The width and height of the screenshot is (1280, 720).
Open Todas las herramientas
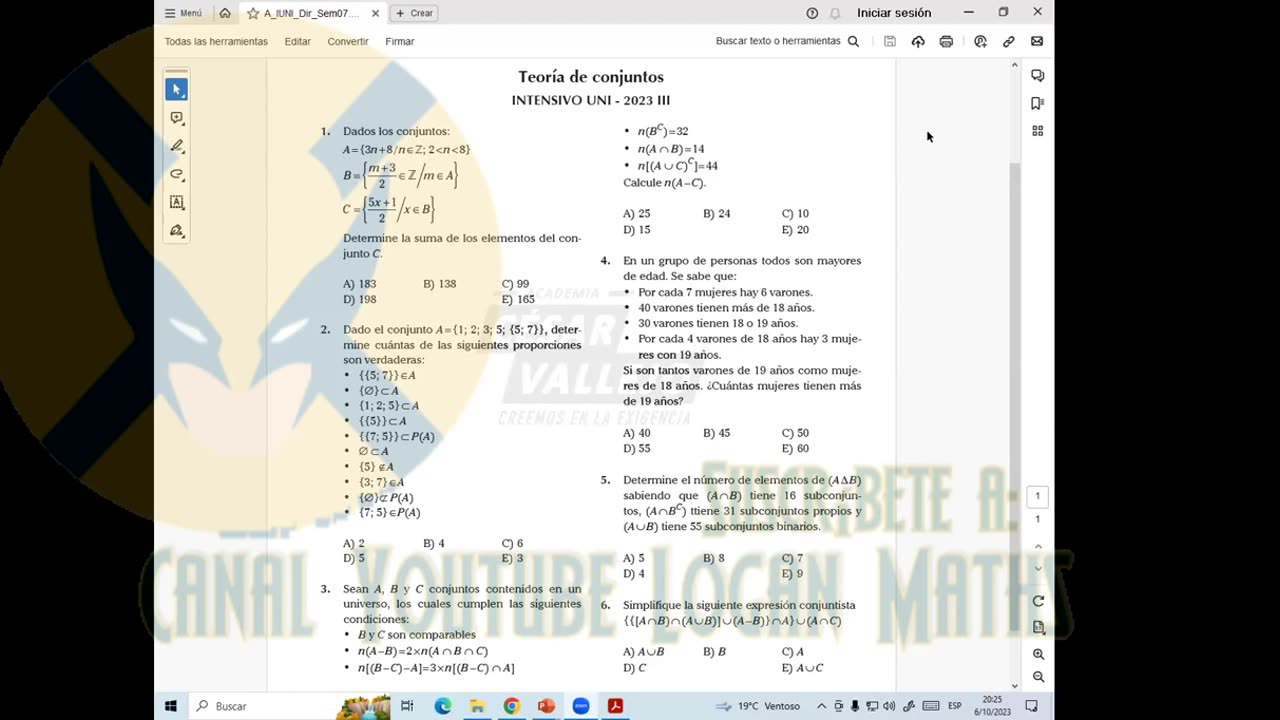pos(216,41)
